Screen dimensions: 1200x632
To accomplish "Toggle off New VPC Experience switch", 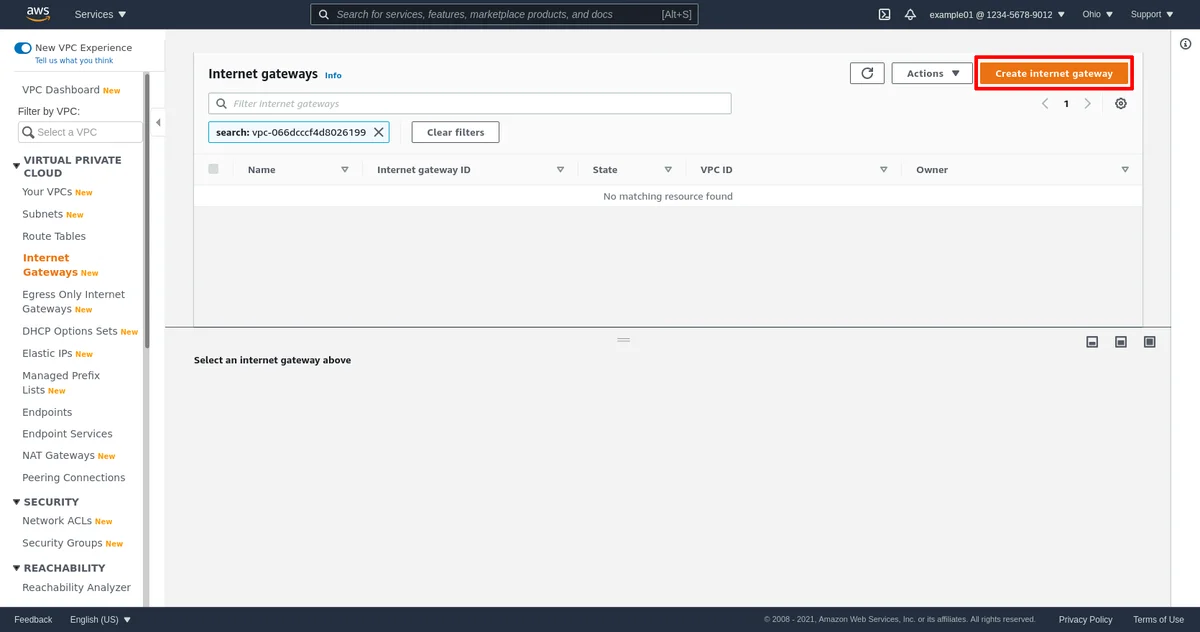I will point(22,48).
